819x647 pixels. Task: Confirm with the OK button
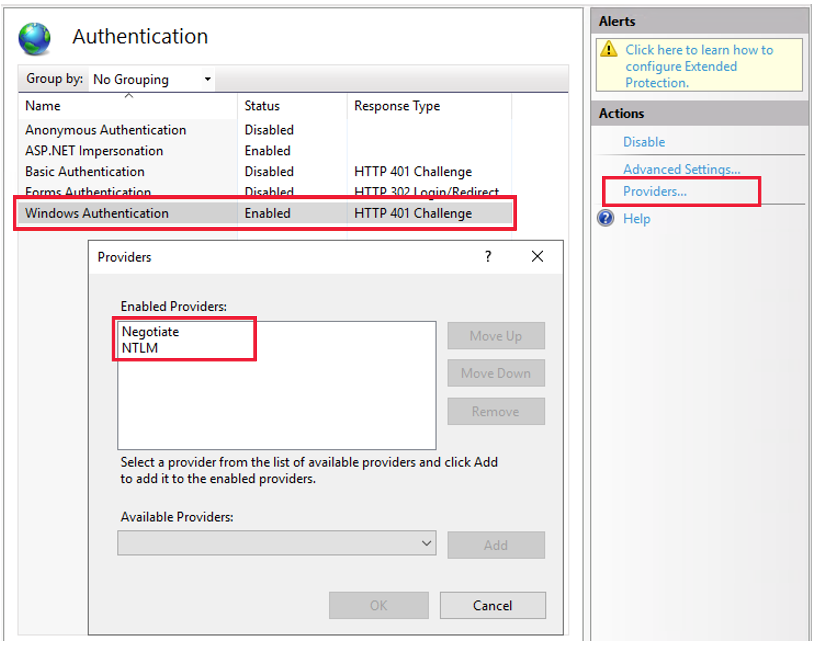click(x=378, y=605)
